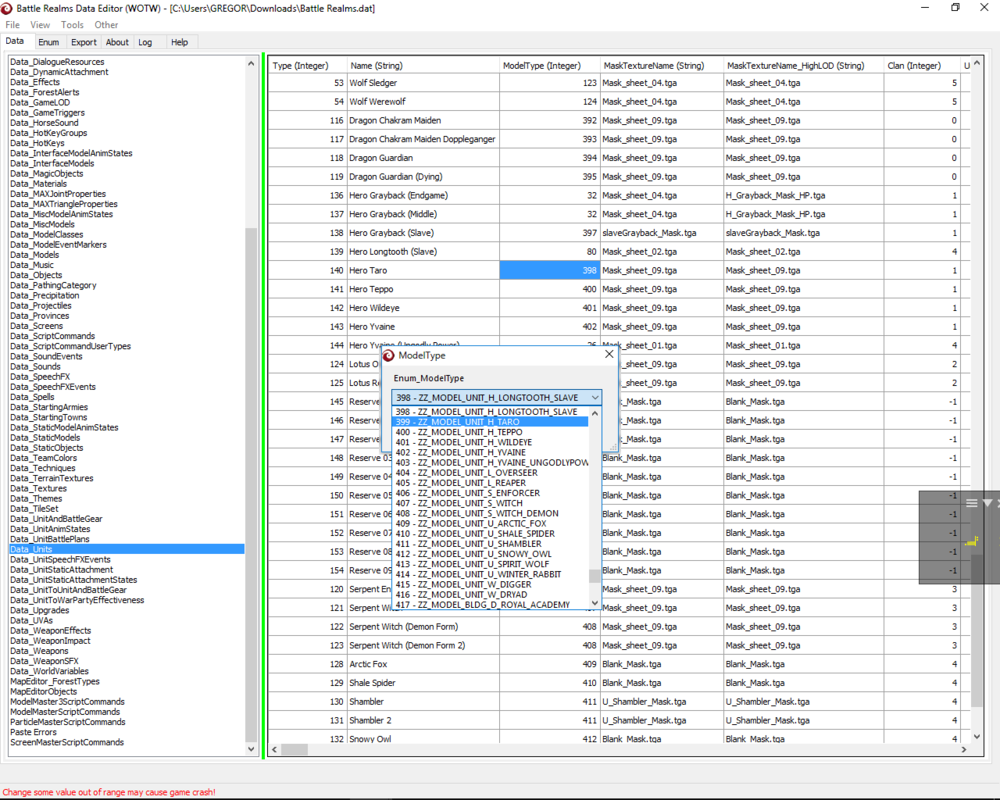The image size is (1000, 800).
Task: Open the View menu
Action: tap(40, 25)
